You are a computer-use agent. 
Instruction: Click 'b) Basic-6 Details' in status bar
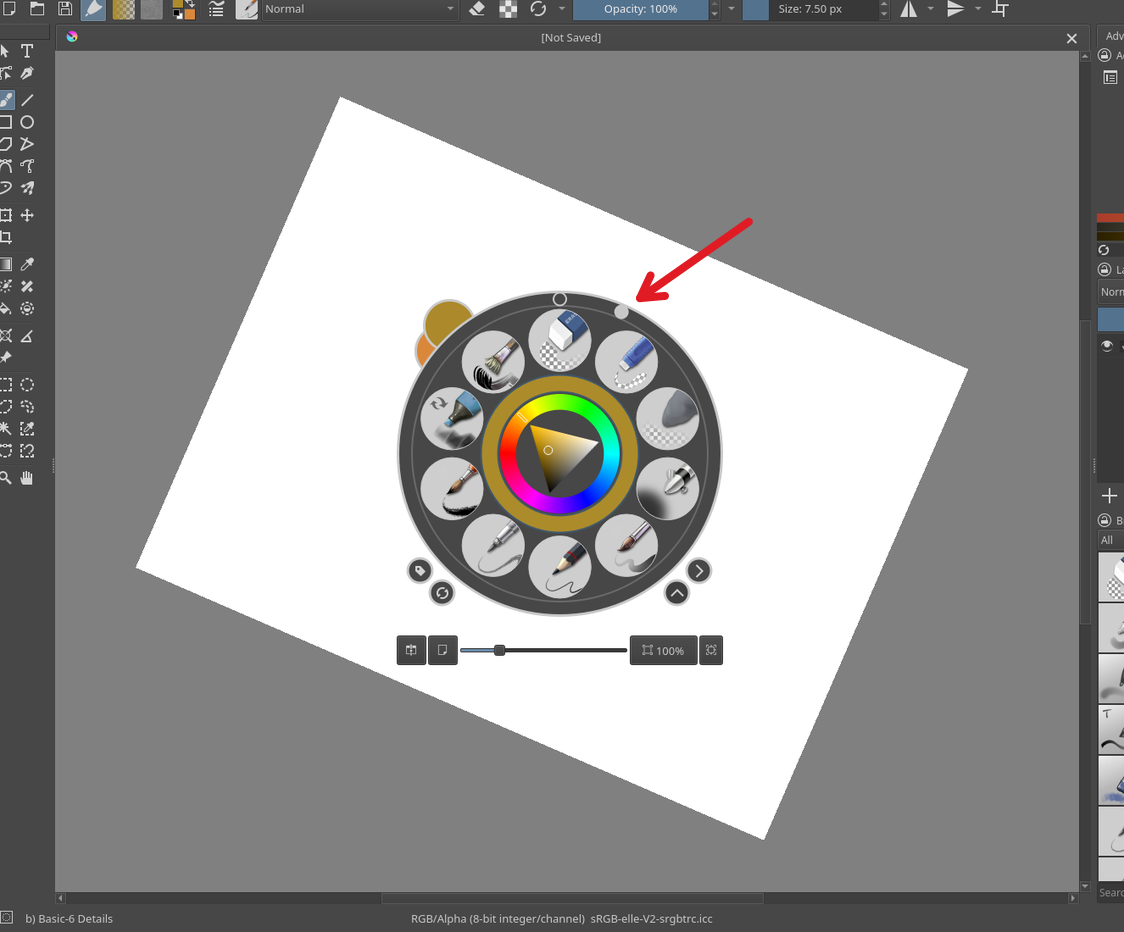tap(69, 919)
